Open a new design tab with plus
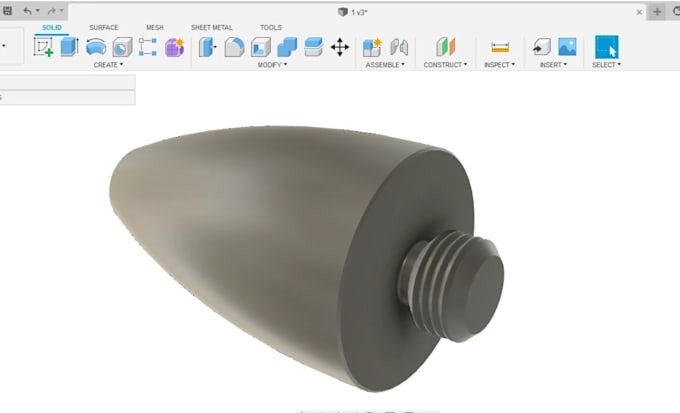The width and height of the screenshot is (680, 413). (657, 12)
